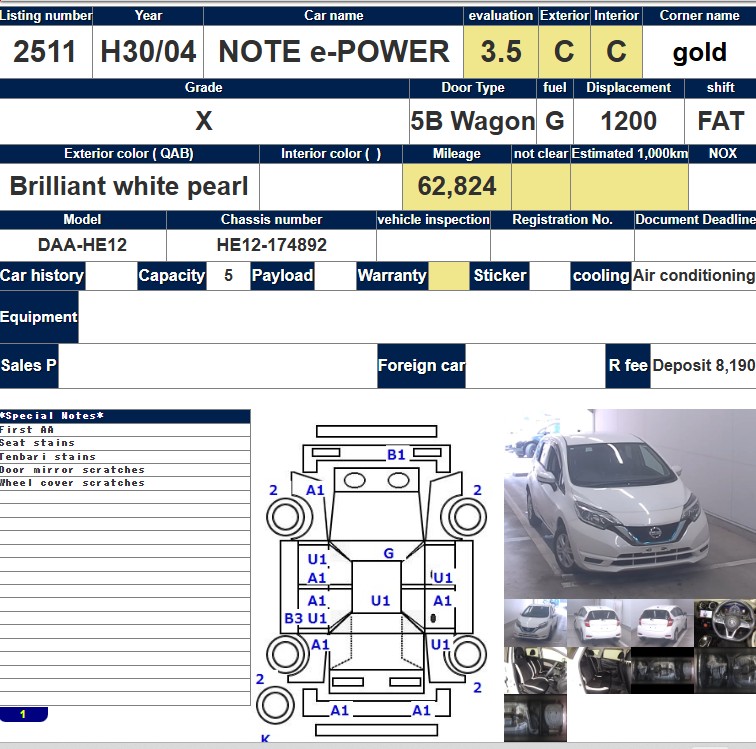Click the page 1 button below notes
Screen dimensions: 756x749
[23, 714]
